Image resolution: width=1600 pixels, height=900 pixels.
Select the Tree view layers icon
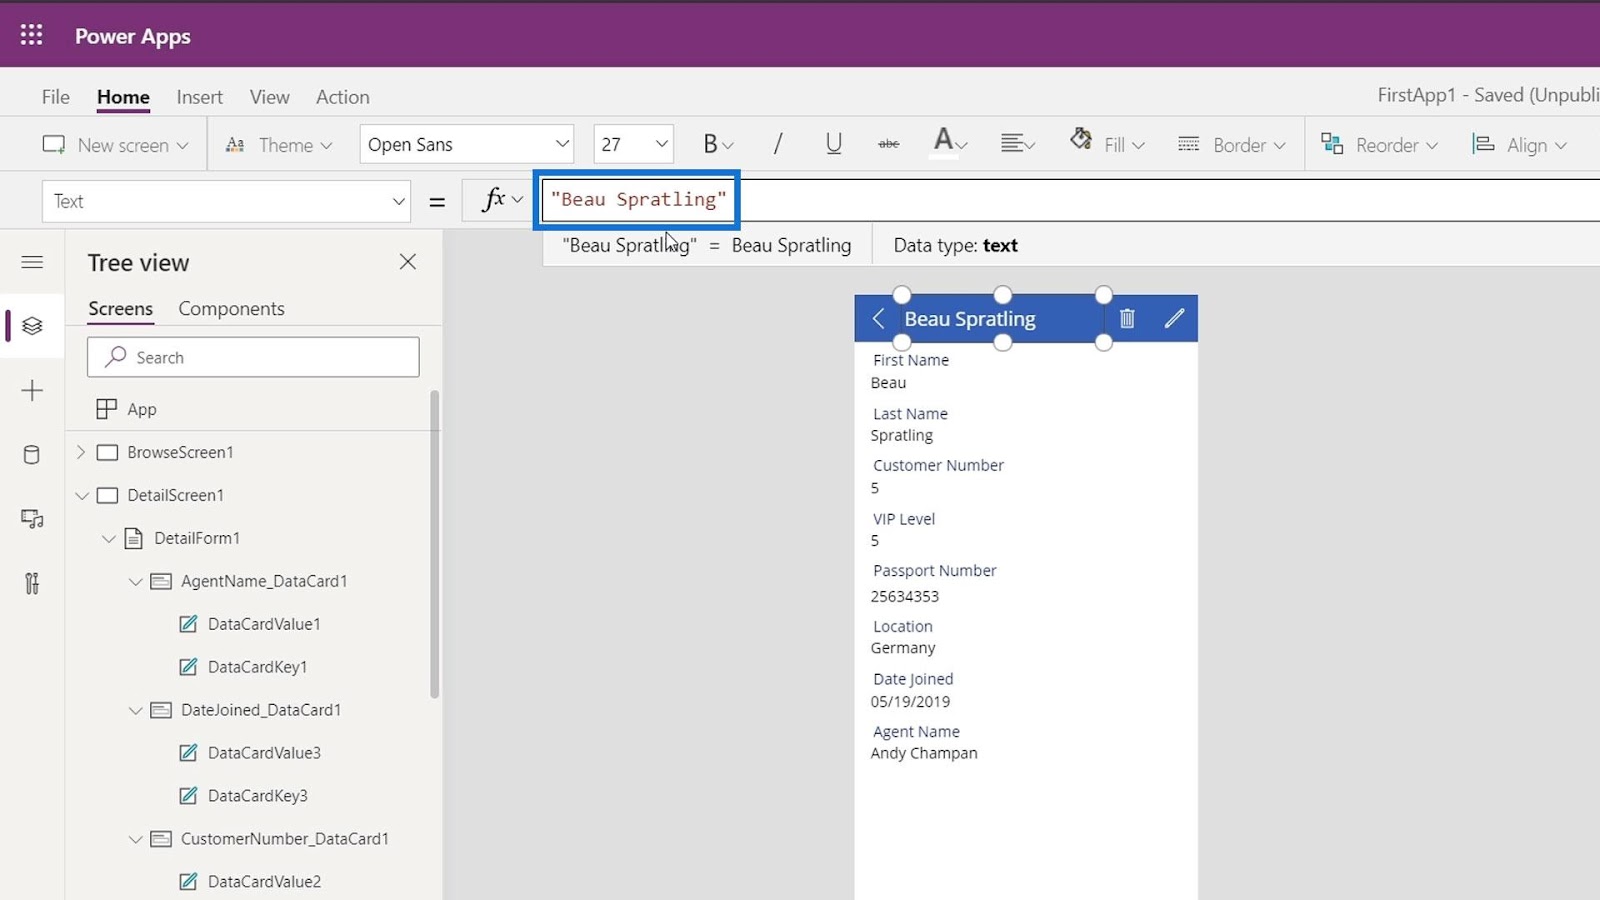32,326
